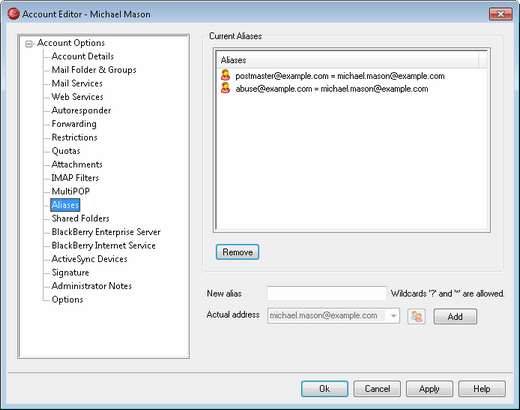This screenshot has width=520, height=410.
Task: Open account picker icon next to Actual address
Action: coord(416,316)
